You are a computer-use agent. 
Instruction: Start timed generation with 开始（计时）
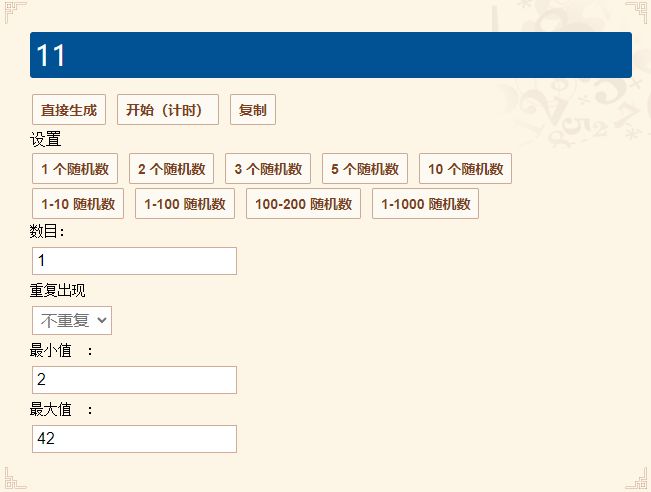(x=168, y=110)
